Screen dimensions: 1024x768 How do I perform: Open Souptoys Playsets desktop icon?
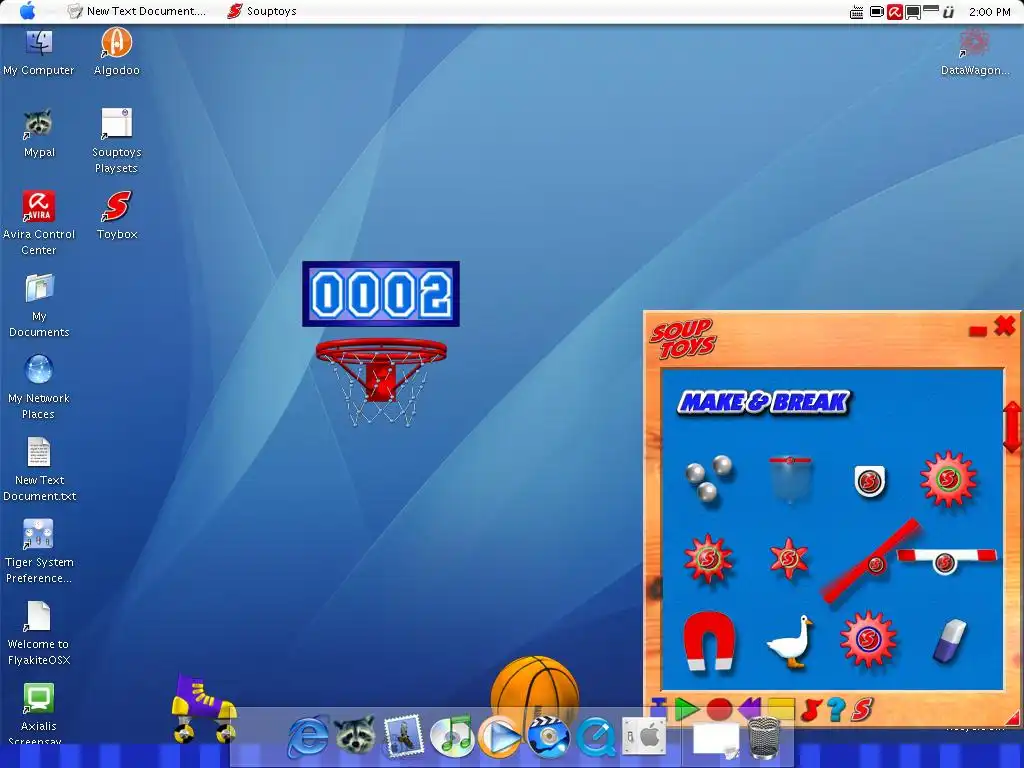pyautogui.click(x=116, y=140)
